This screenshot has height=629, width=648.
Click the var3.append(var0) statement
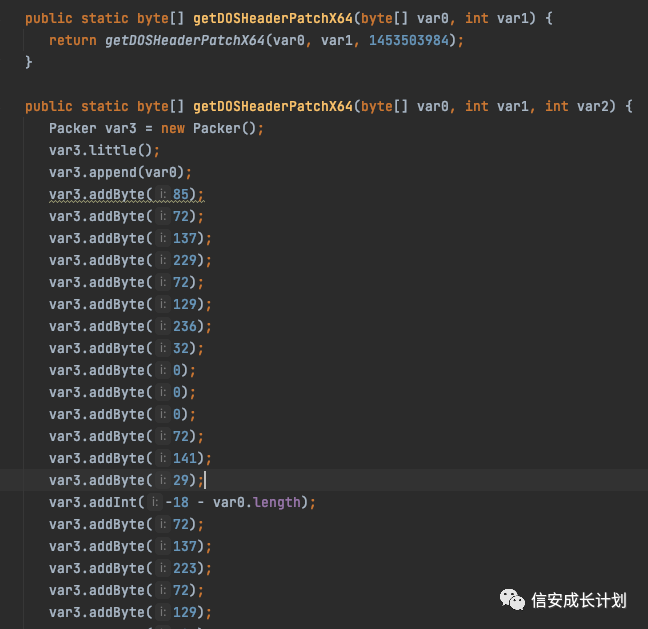click(x=120, y=172)
